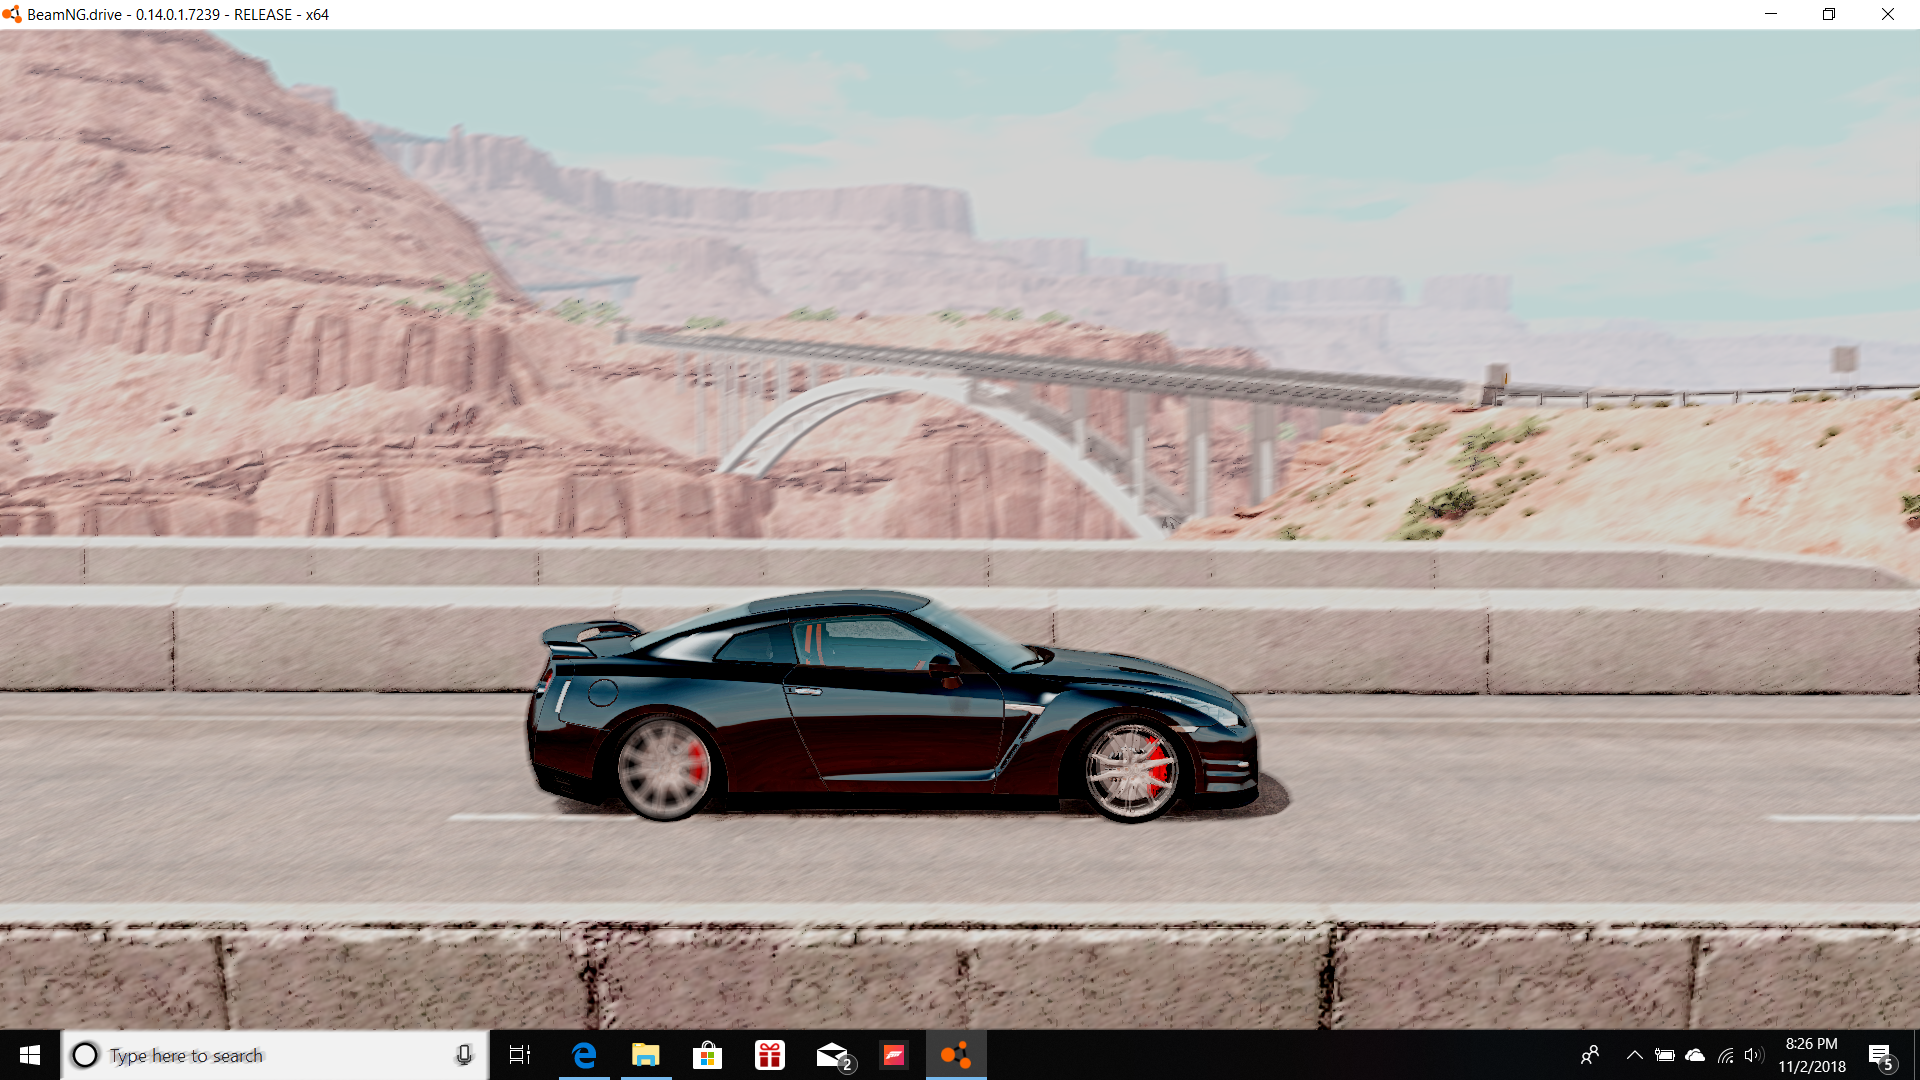The height and width of the screenshot is (1080, 1920).
Task: Open the red Forza taskbar icon
Action: click(x=894, y=1055)
